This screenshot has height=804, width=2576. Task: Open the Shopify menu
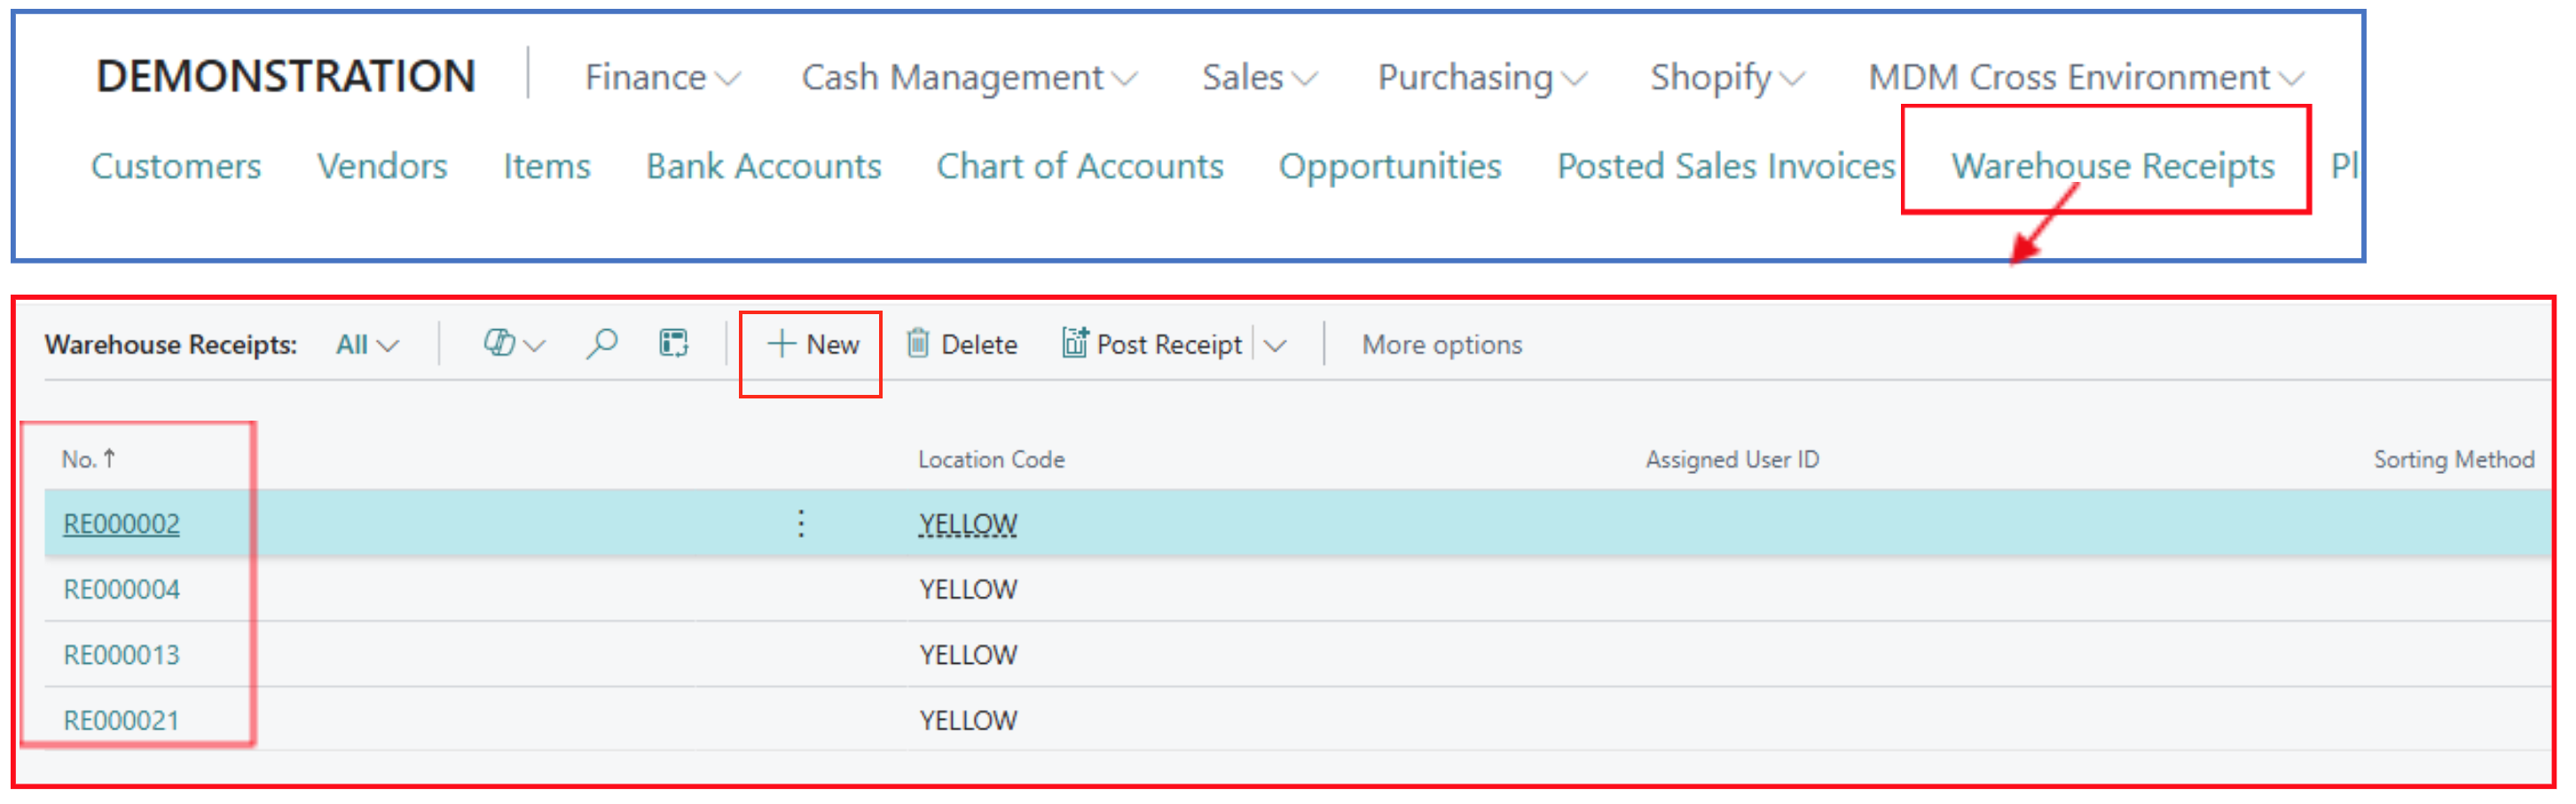[1726, 78]
